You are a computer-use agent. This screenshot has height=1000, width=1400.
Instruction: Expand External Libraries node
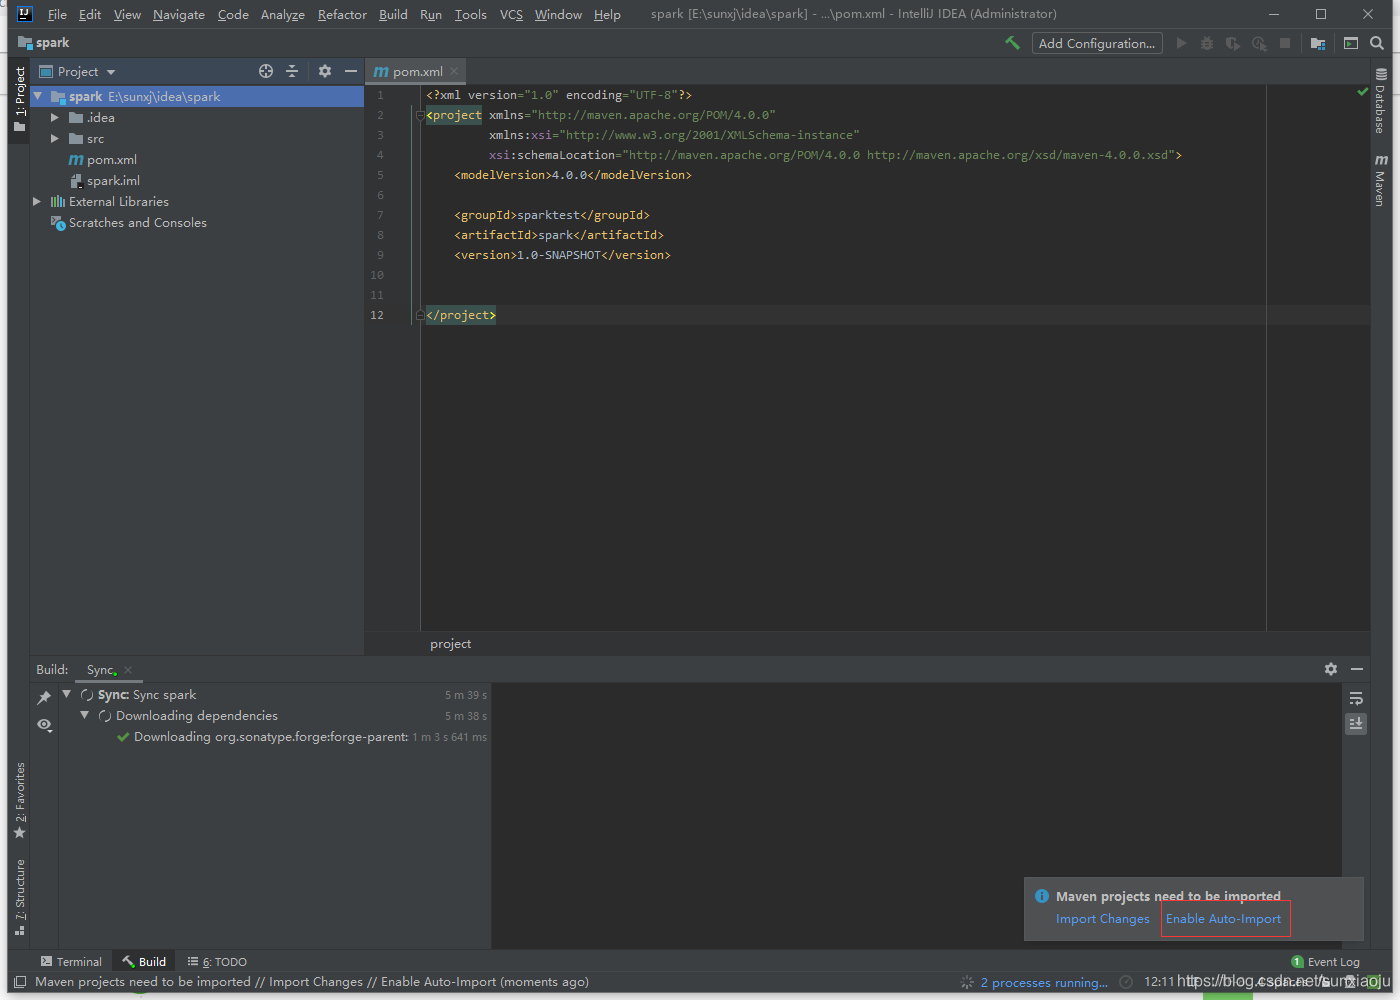click(38, 201)
